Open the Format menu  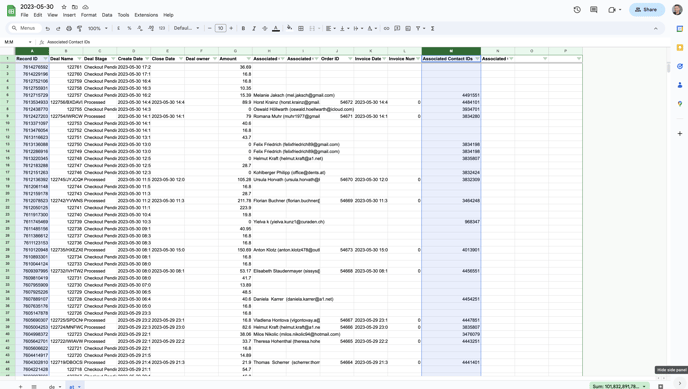click(89, 15)
